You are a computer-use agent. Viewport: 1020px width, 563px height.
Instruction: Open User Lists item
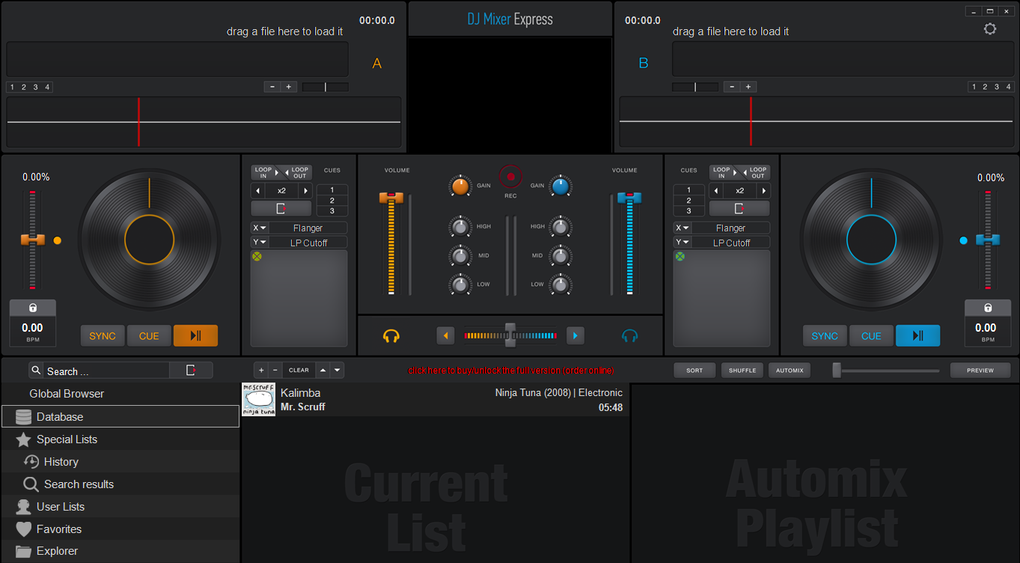pyautogui.click(x=120, y=506)
